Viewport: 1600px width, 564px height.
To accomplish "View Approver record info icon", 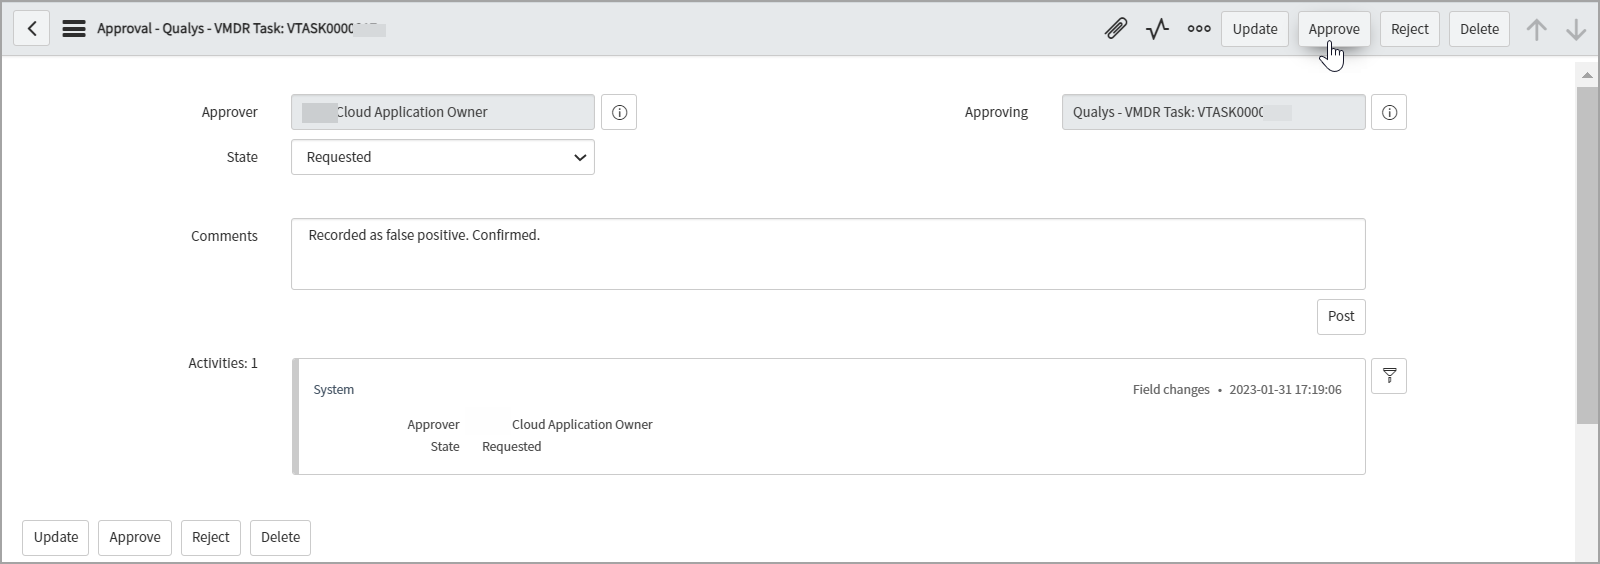I will (619, 112).
